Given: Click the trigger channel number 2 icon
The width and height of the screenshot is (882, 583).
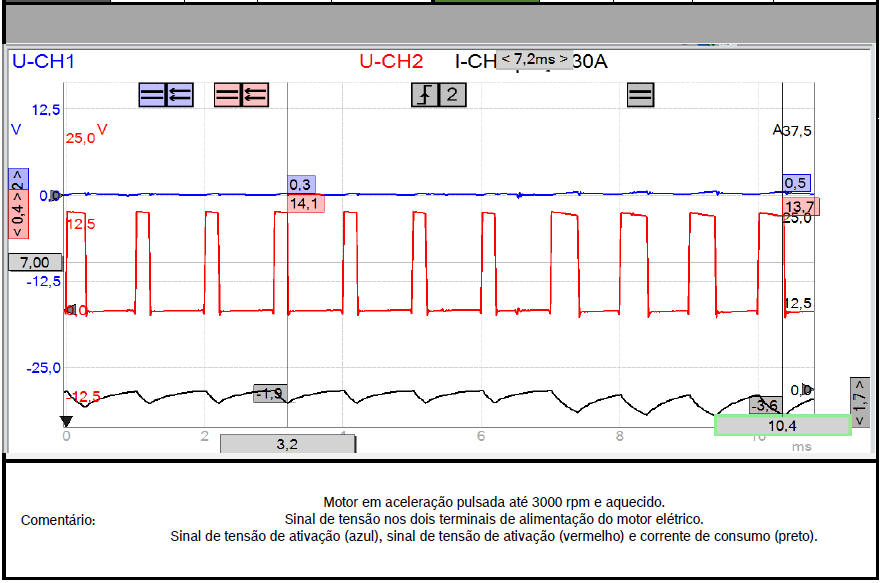Looking at the screenshot, I should point(453,95).
